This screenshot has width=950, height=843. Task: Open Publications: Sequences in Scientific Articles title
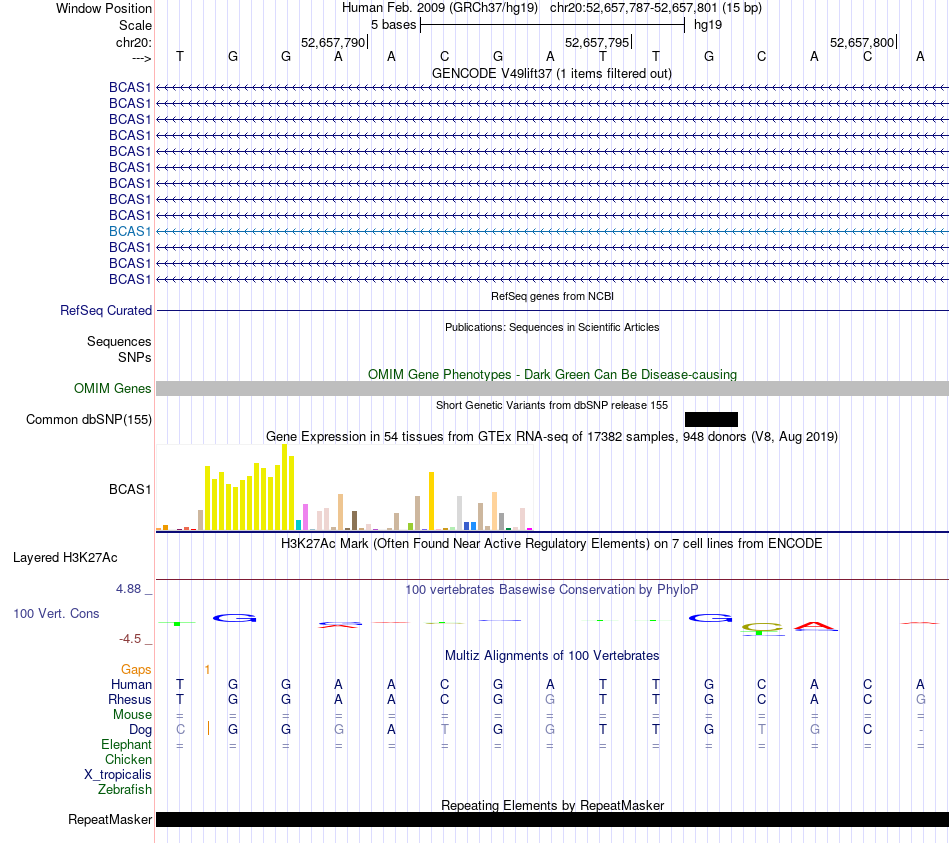552,327
